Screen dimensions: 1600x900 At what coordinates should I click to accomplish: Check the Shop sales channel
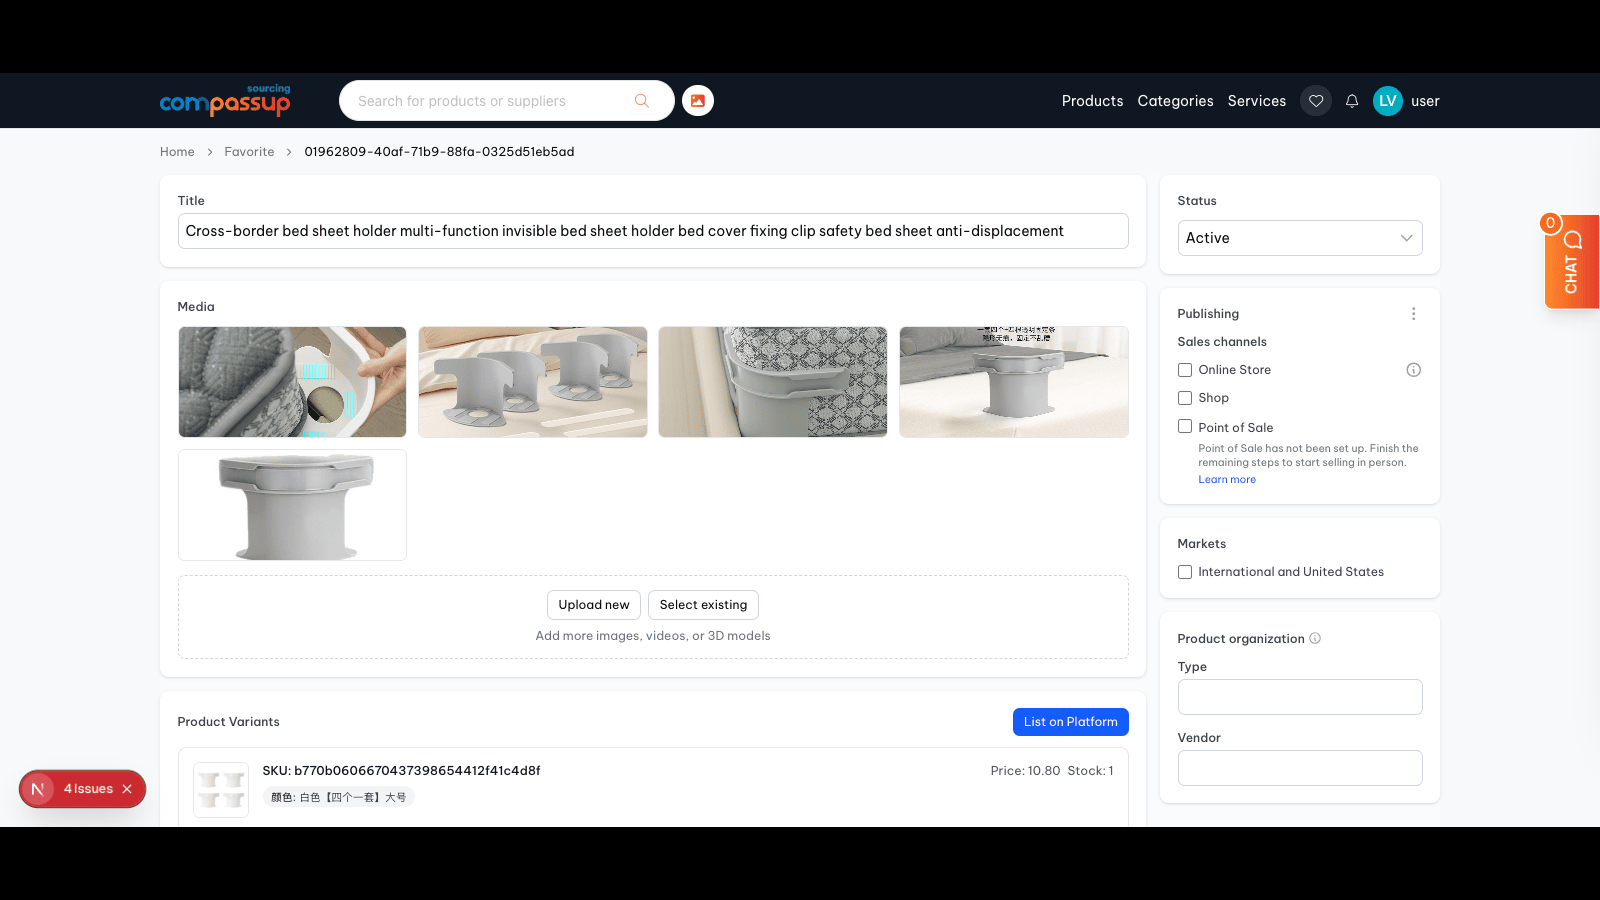click(1184, 397)
